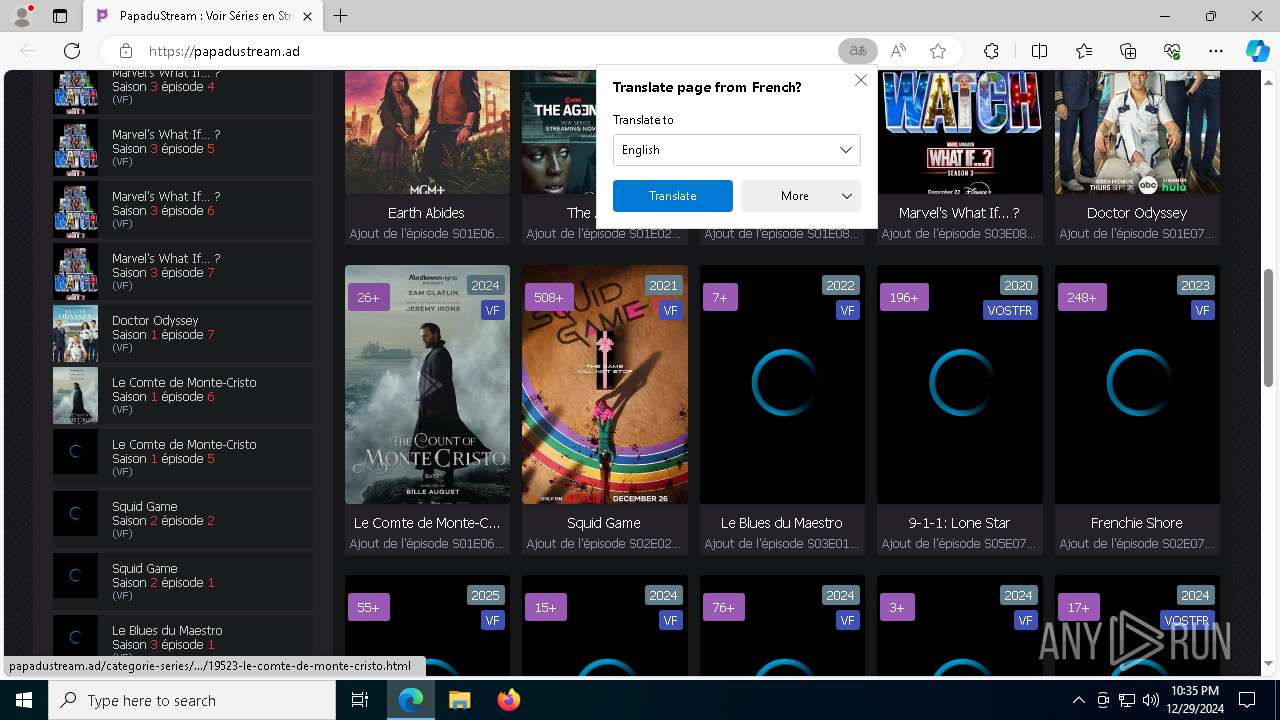Open sidebar Squid Game Saison 2 épisode 1
The image size is (1280, 720).
tap(183, 582)
